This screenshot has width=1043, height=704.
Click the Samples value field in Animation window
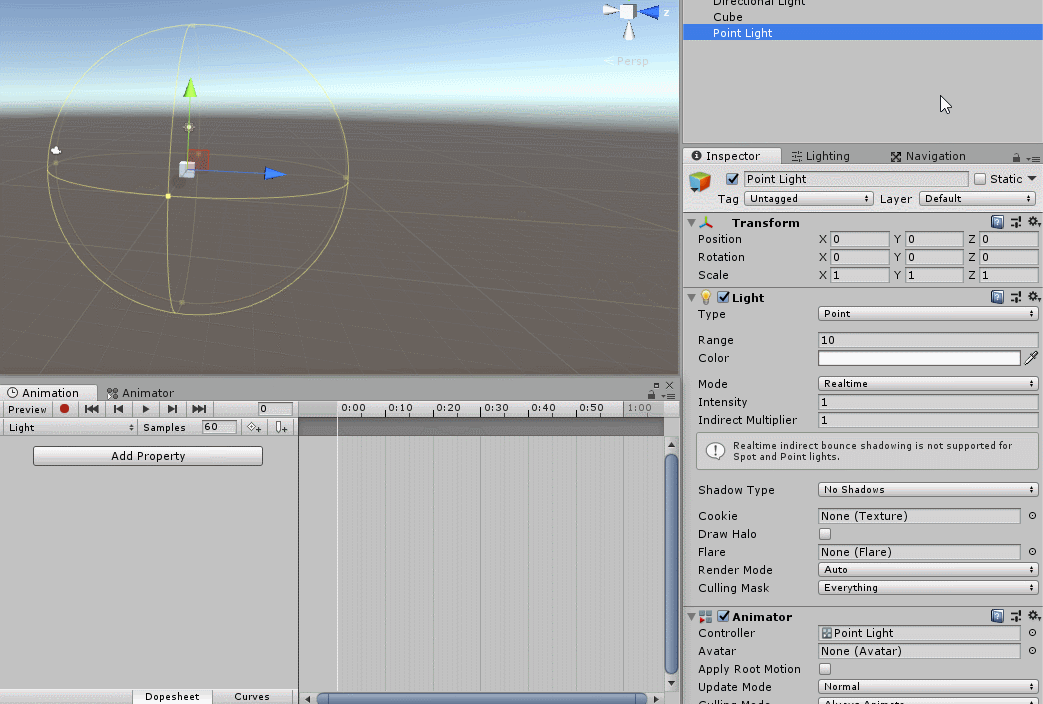tap(216, 427)
